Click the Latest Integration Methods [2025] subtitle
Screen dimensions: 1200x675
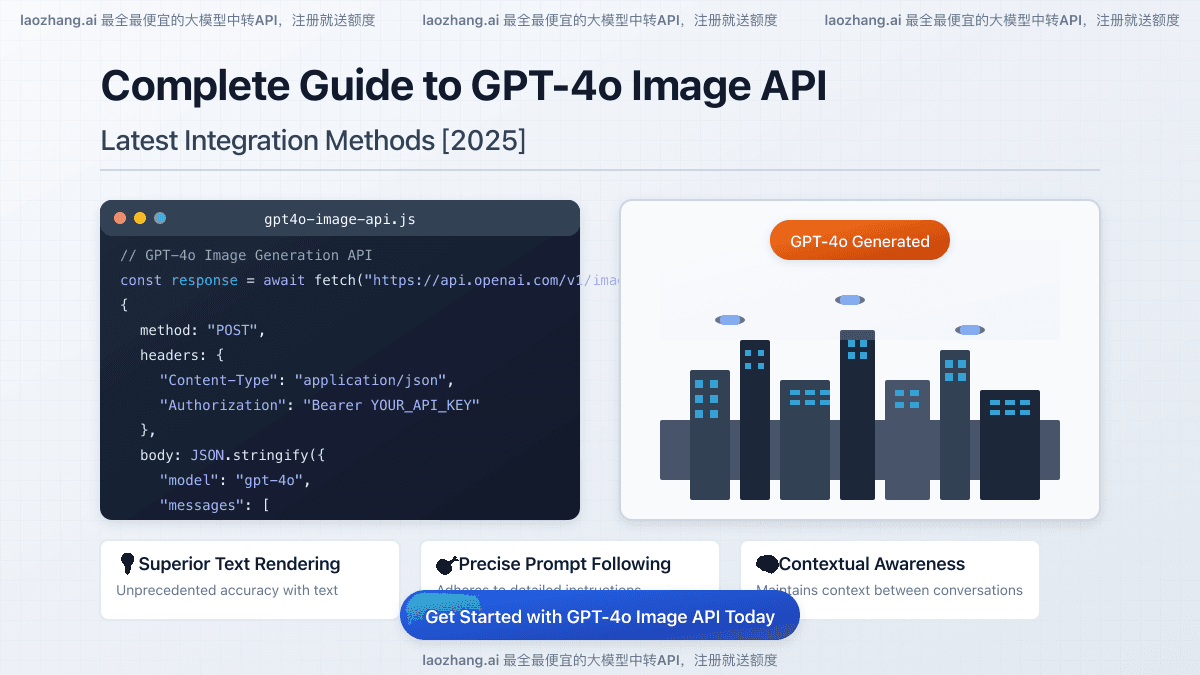313,140
